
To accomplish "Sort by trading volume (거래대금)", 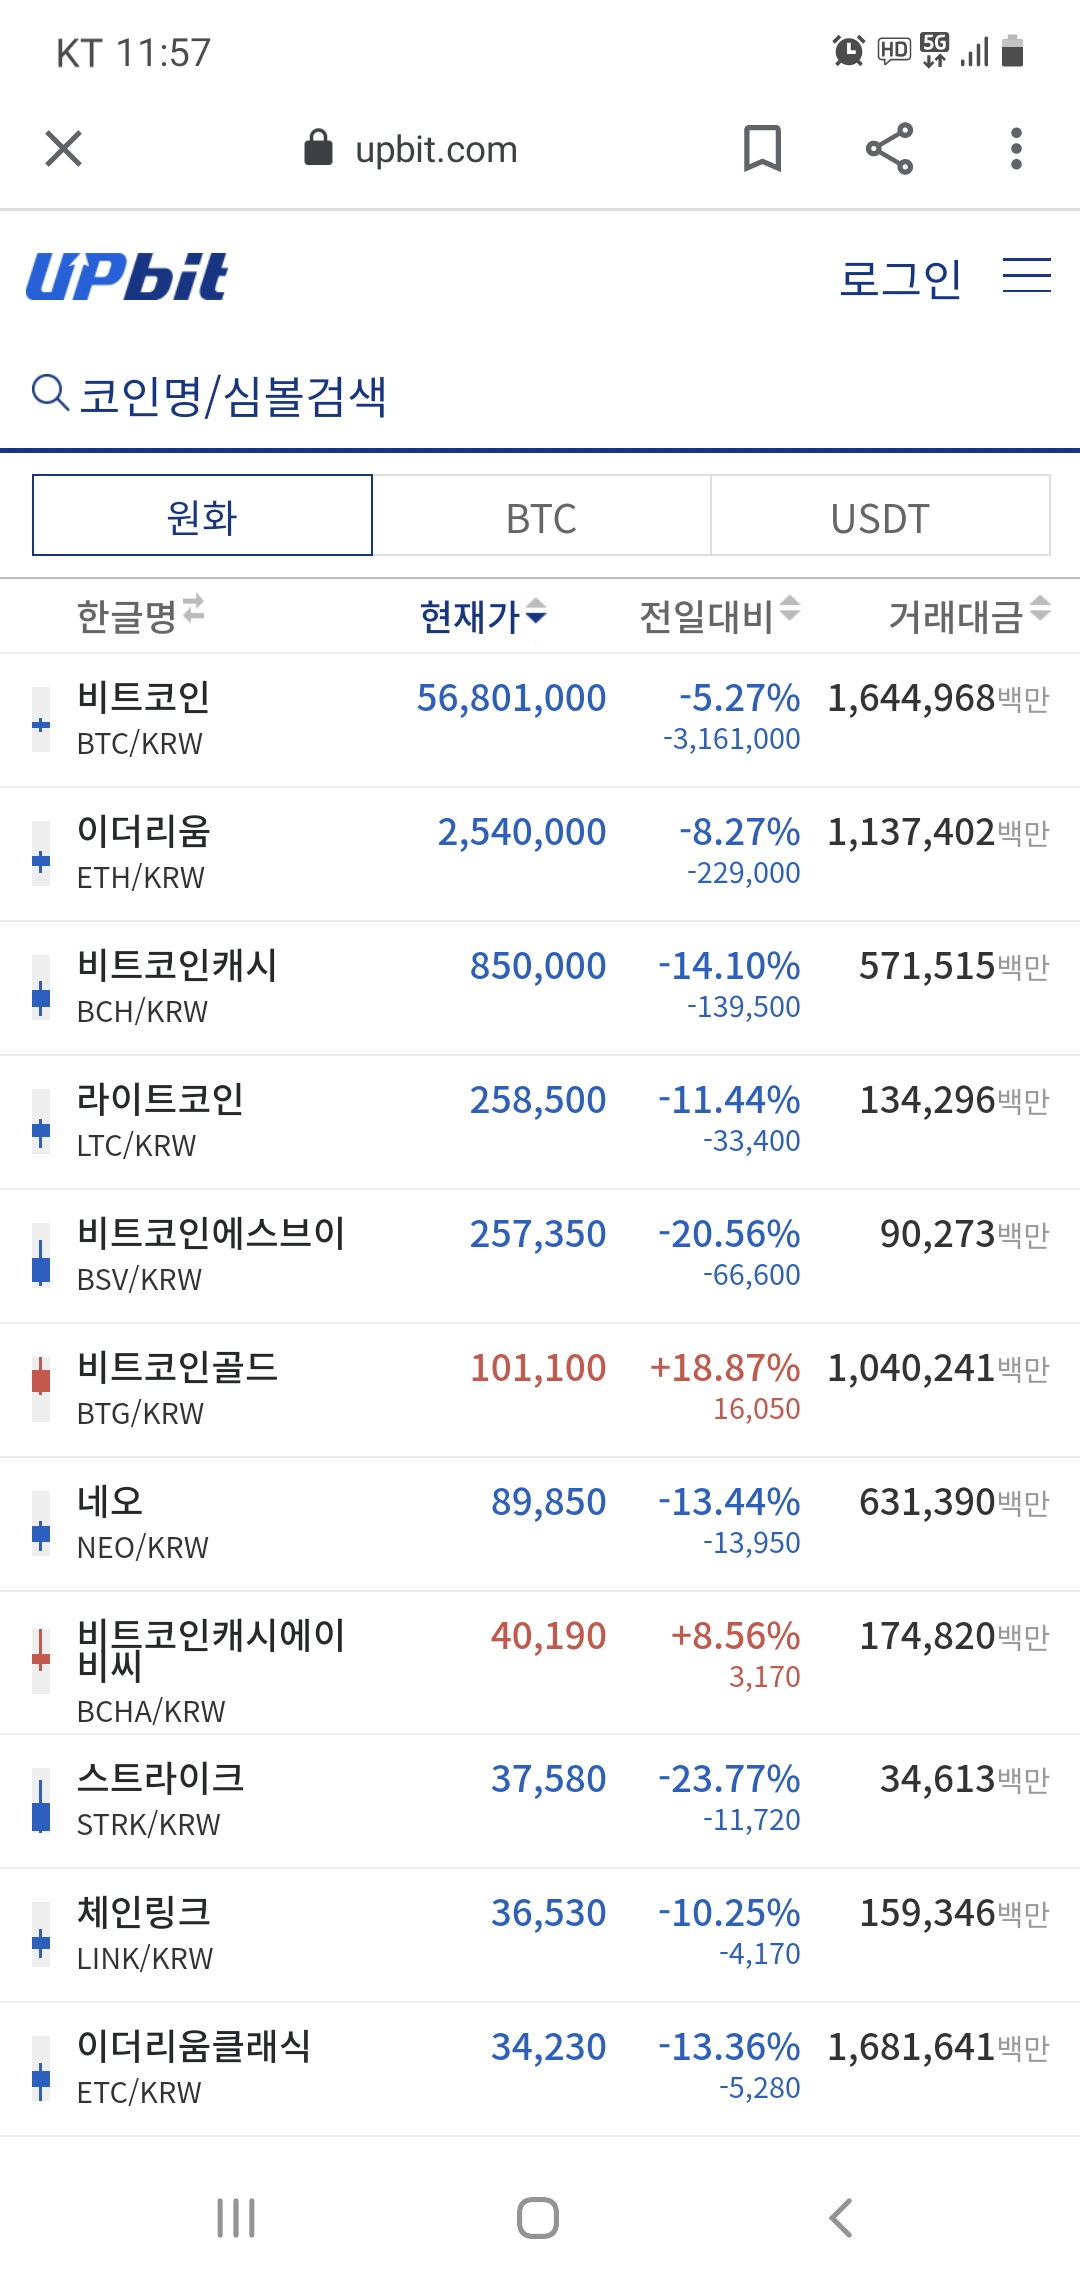I will point(968,616).
